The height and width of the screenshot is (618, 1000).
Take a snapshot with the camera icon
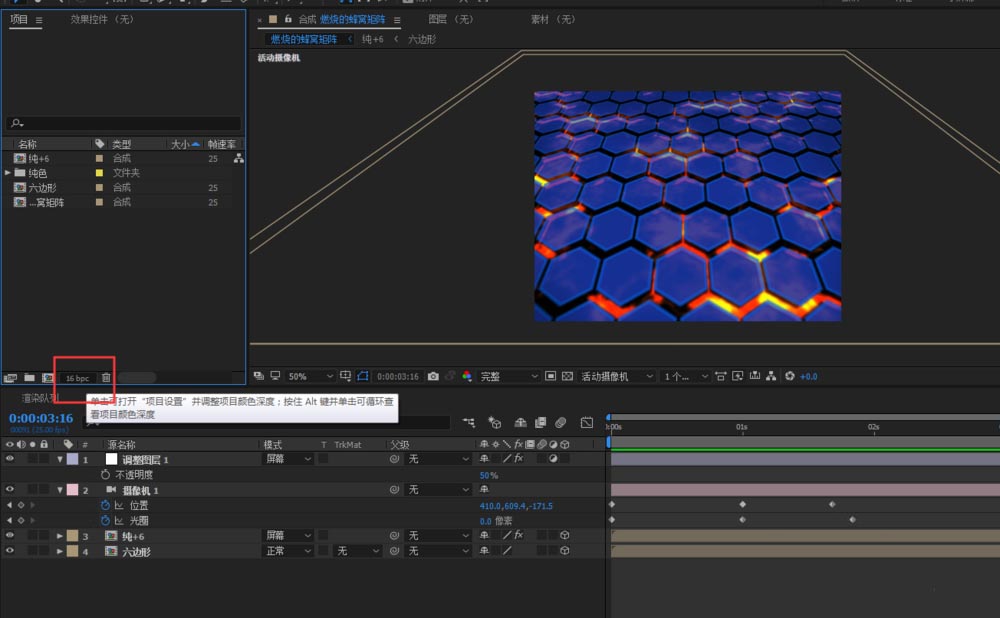tap(433, 376)
